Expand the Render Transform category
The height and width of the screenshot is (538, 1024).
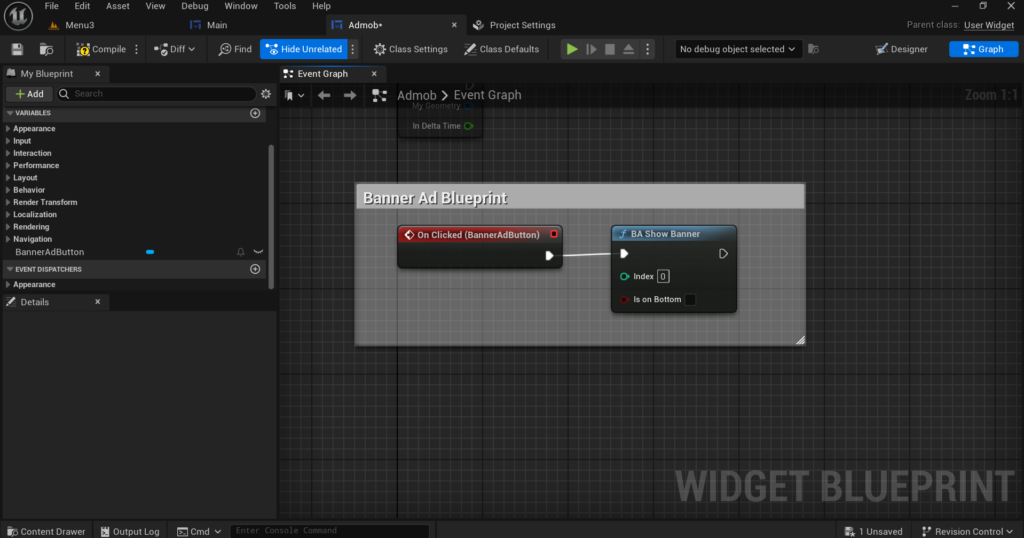click(8, 202)
